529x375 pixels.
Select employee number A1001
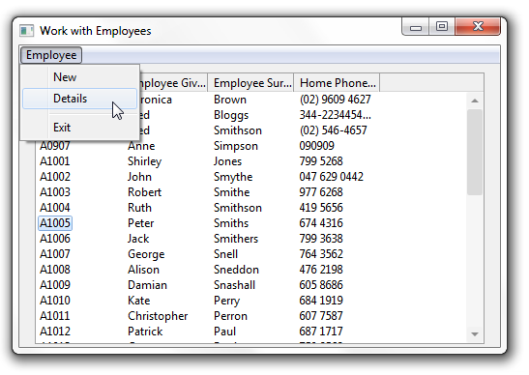pos(55,161)
